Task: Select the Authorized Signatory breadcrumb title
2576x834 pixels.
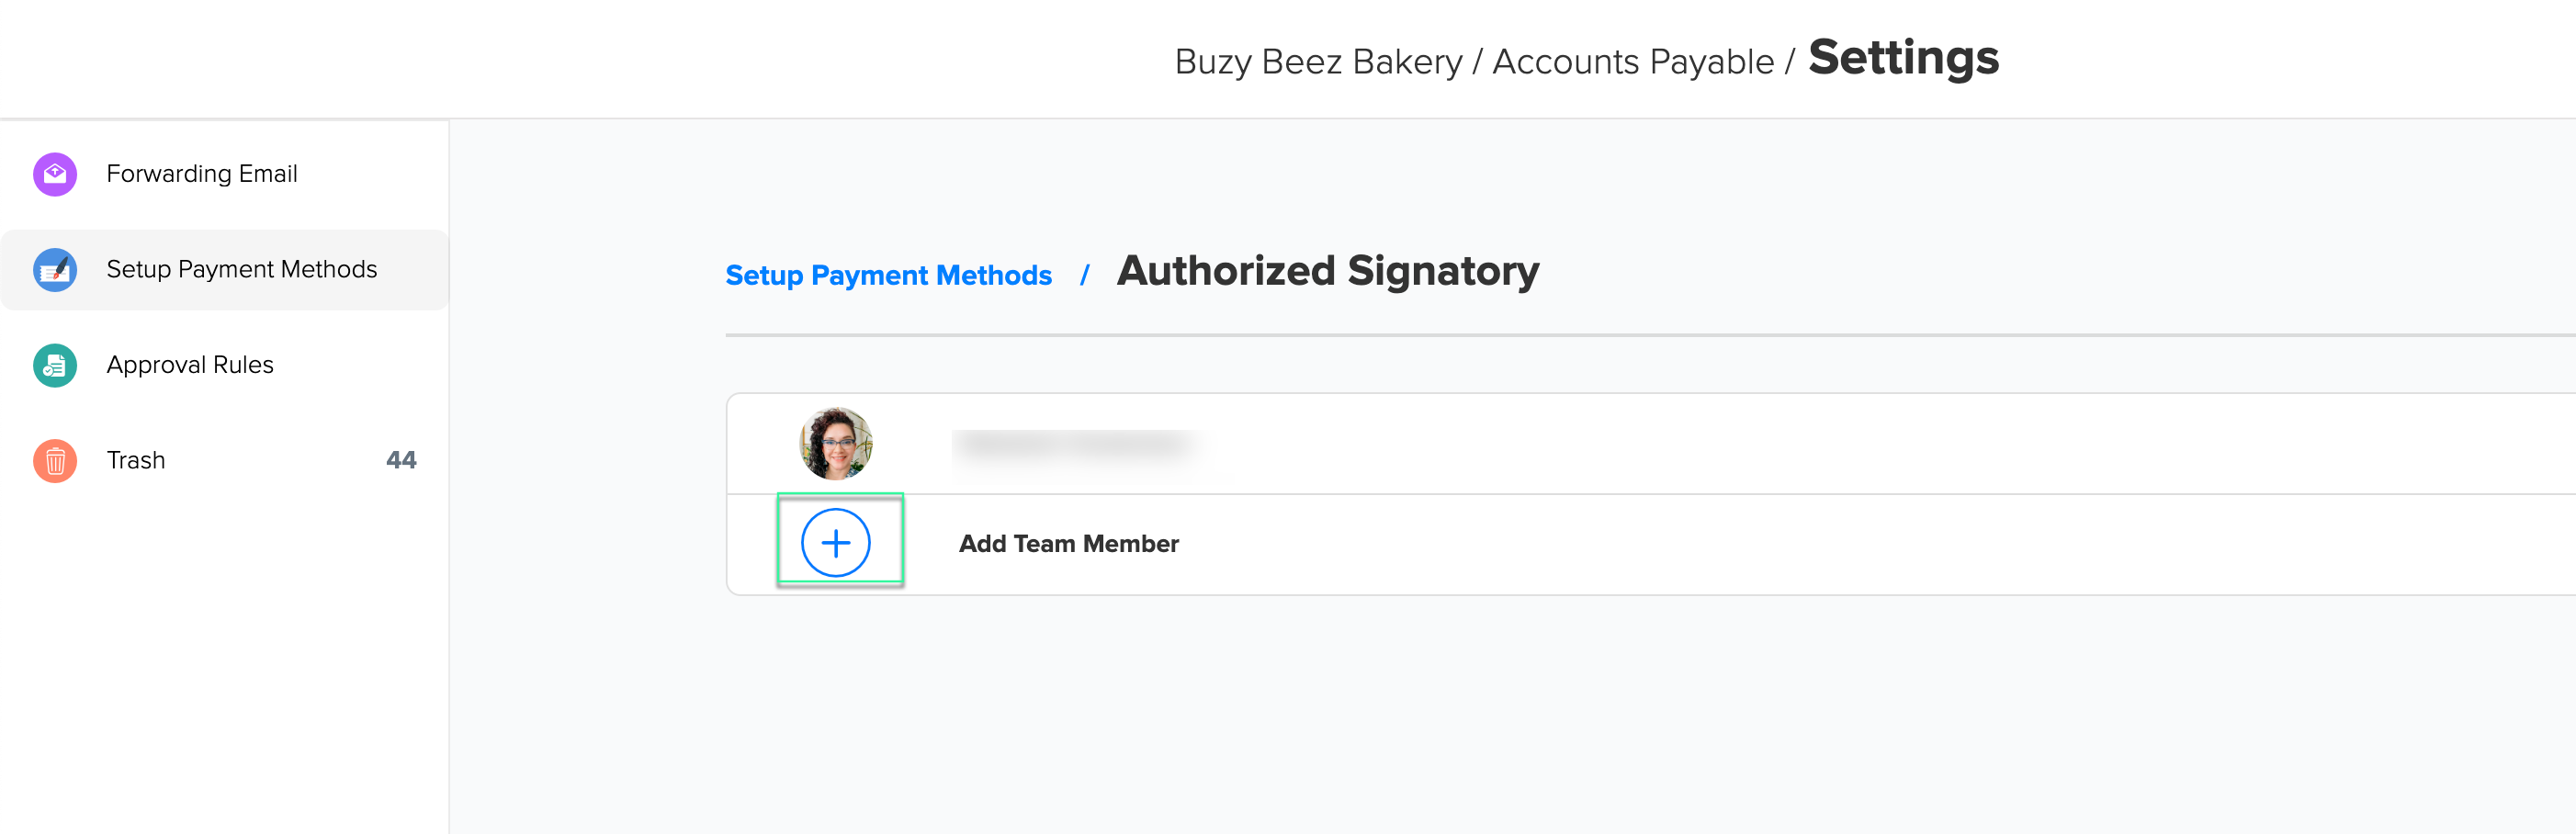Action: (x=1328, y=271)
